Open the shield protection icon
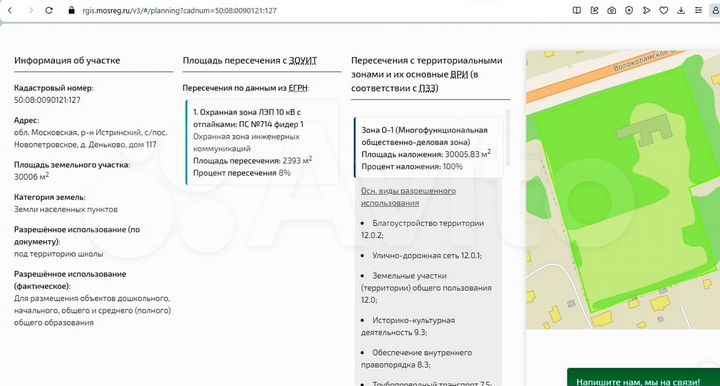The width and height of the screenshot is (720, 386). [x=629, y=10]
